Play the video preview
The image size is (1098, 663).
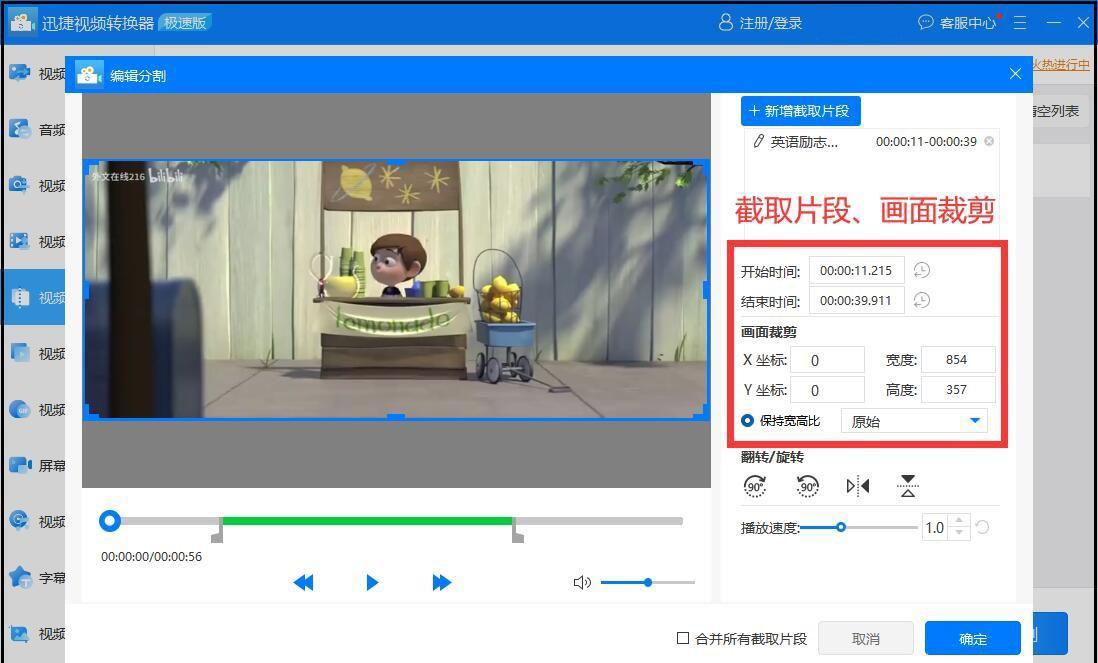tap(372, 582)
